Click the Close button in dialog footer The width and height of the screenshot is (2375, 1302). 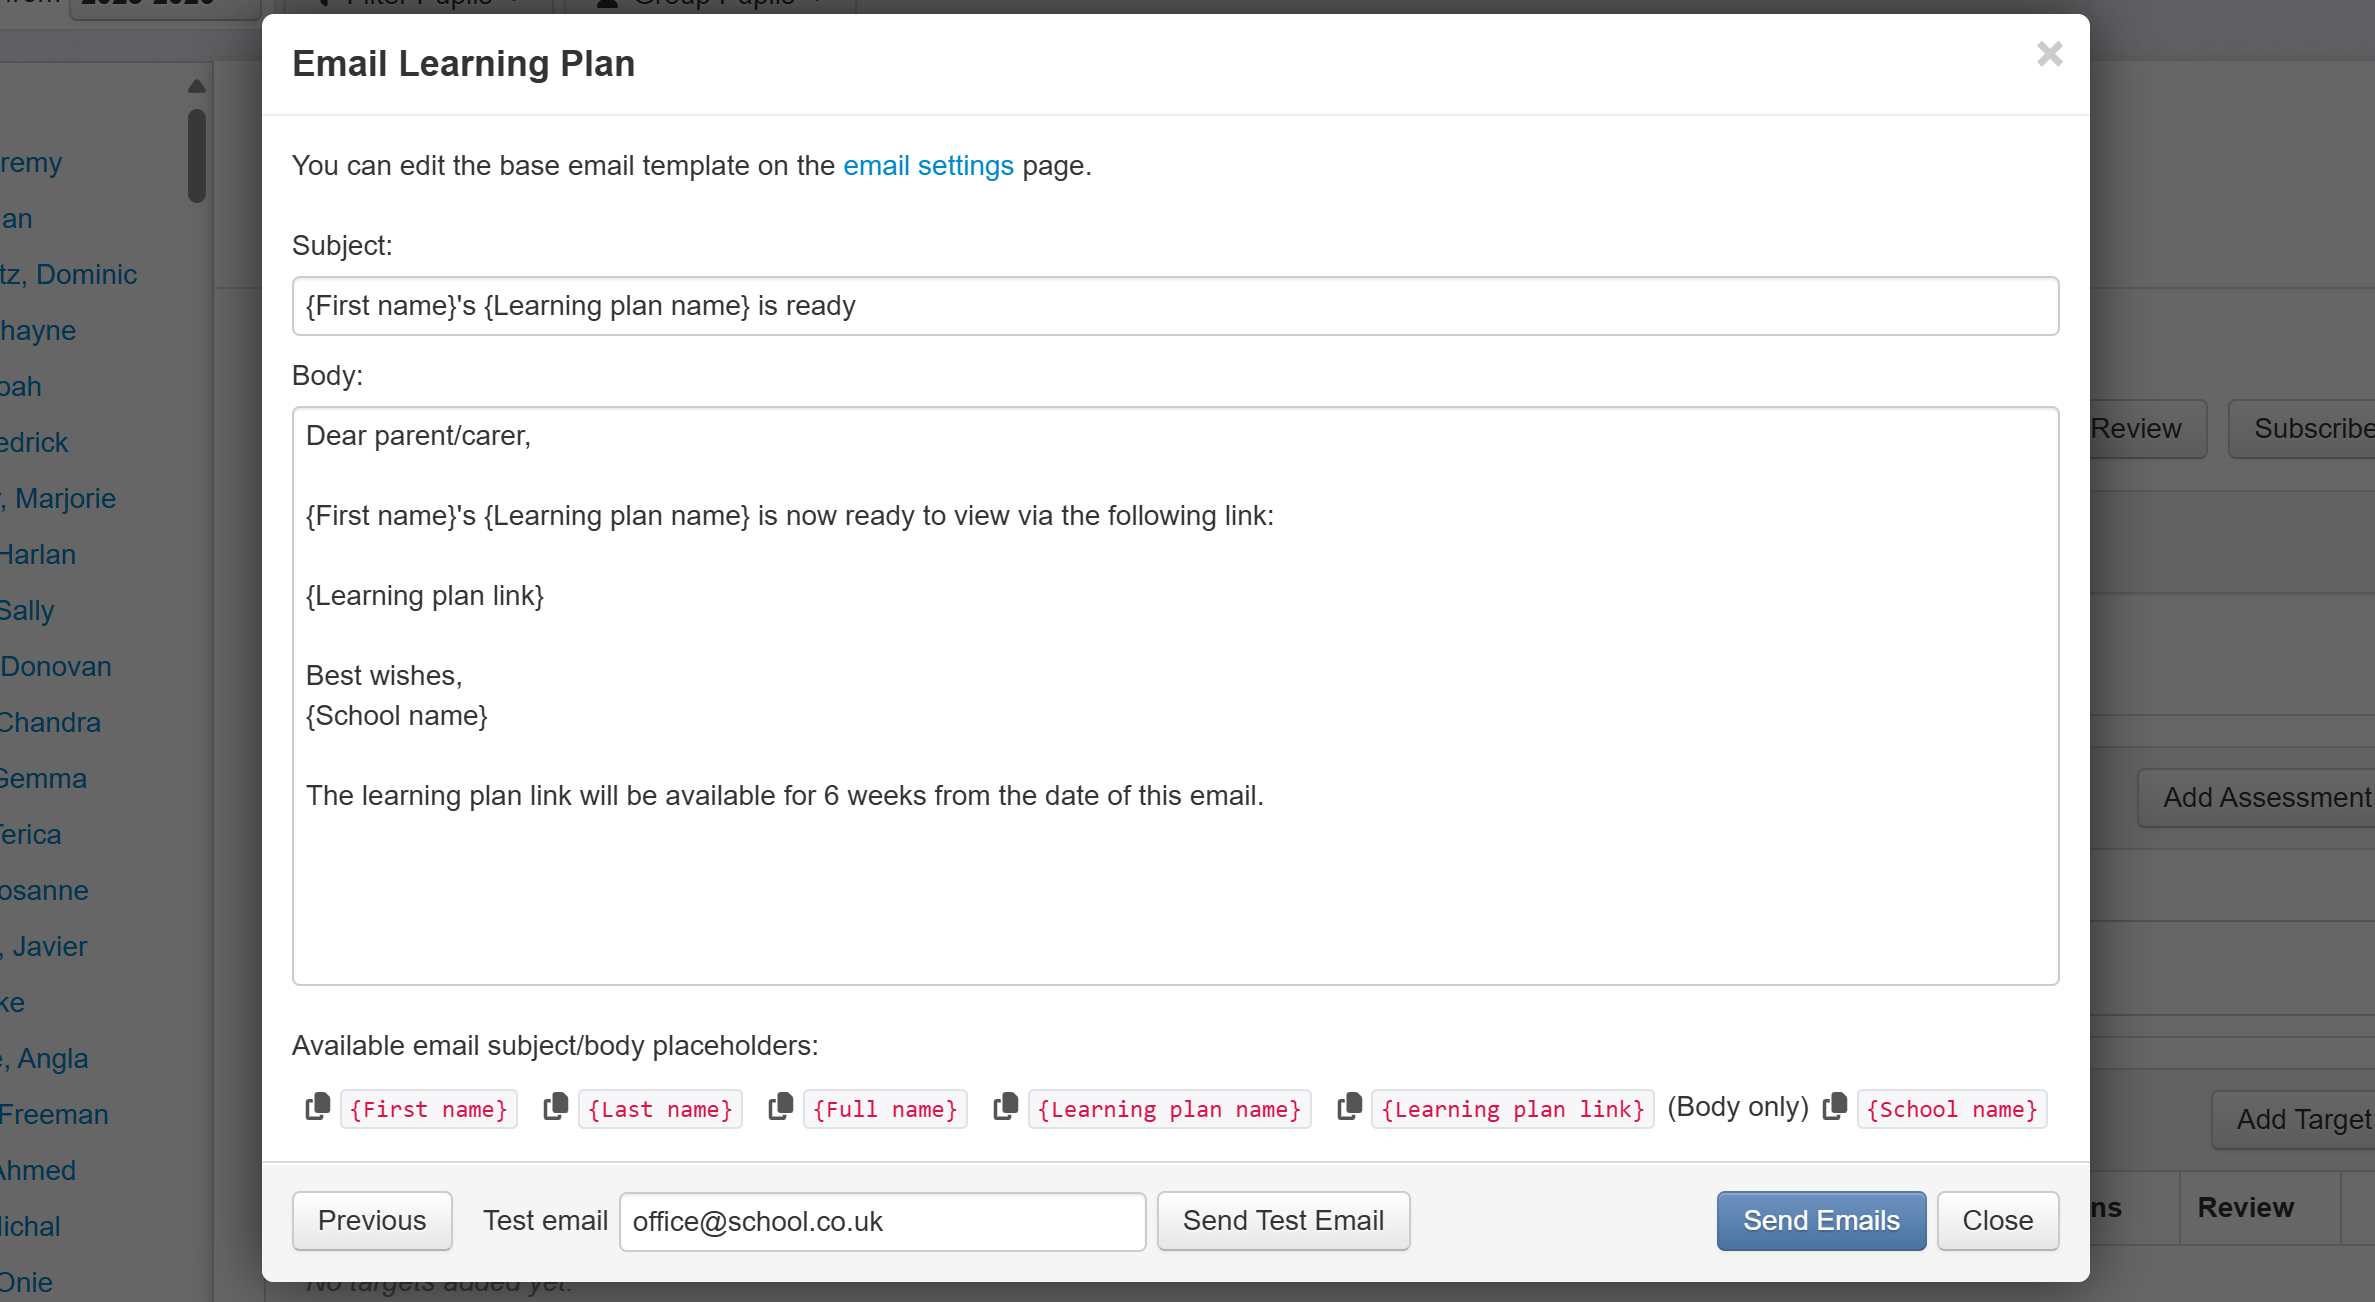tap(1997, 1221)
